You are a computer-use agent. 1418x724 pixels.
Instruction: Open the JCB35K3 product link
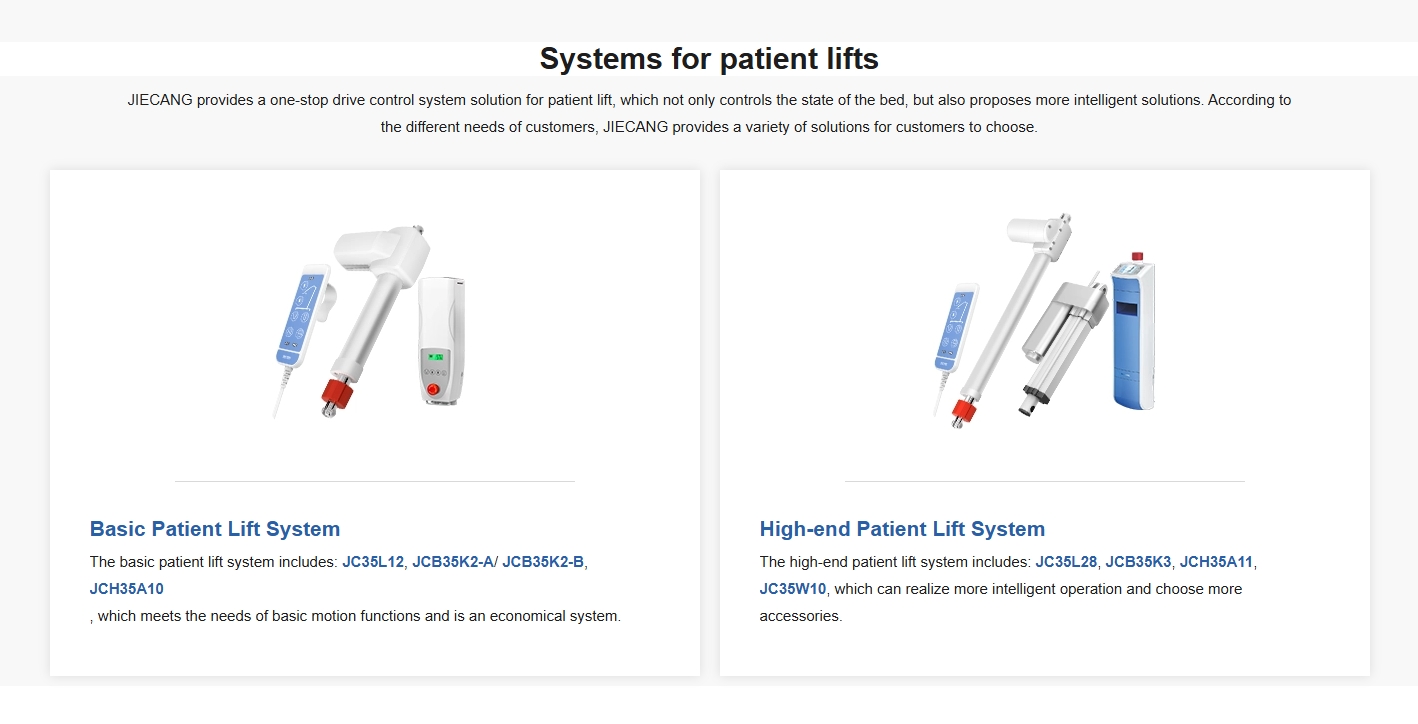point(1138,562)
